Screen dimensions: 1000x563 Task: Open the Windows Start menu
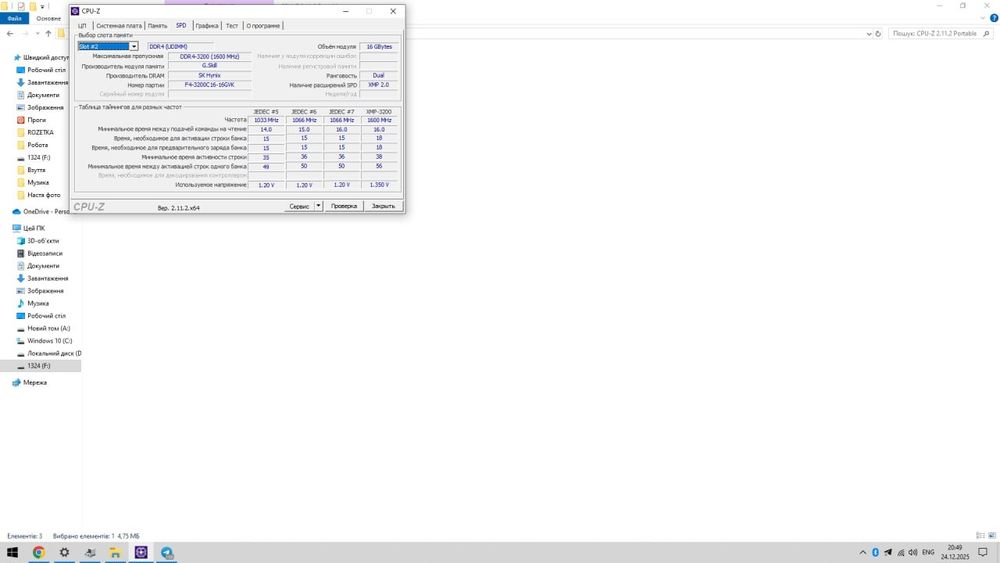tap(12, 552)
